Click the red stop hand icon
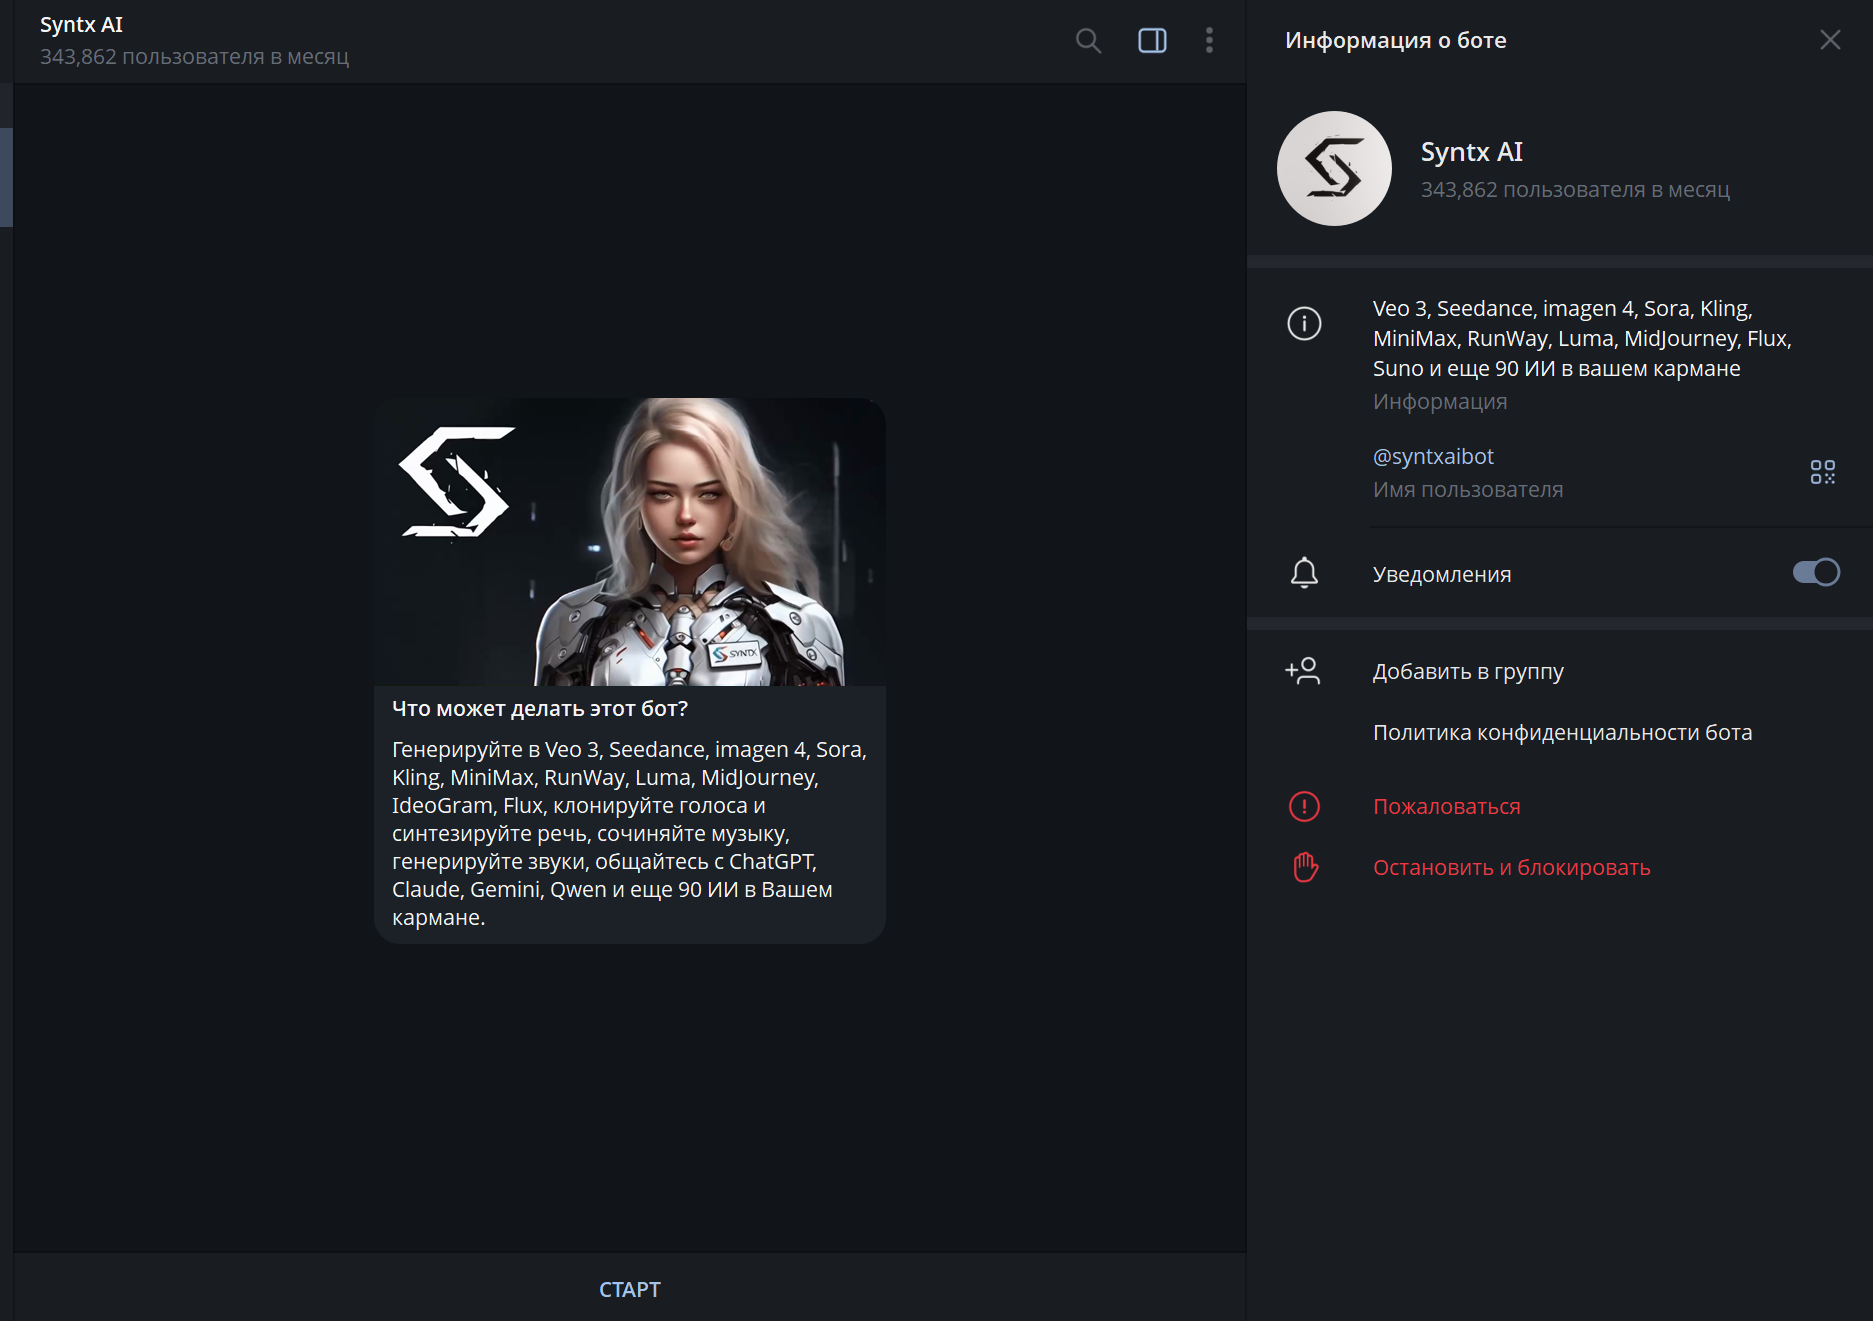 [1305, 867]
